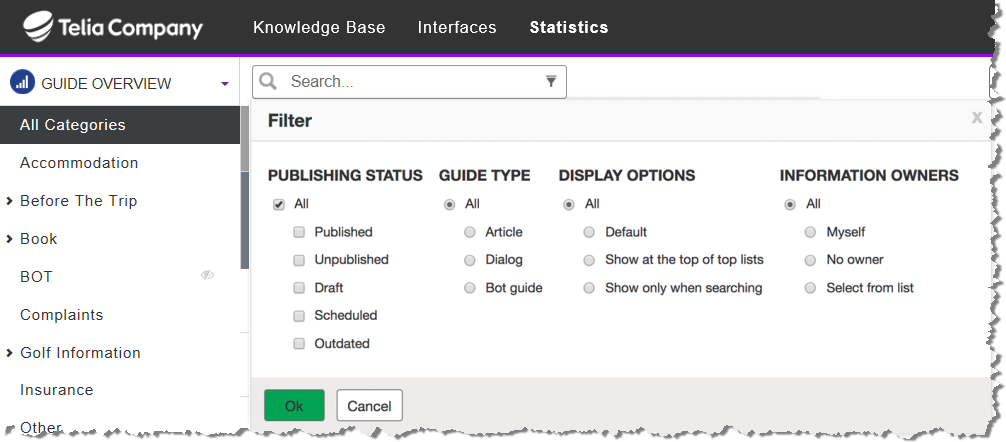Select the Myself owner radio button
The height and width of the screenshot is (442, 1006).
point(810,232)
